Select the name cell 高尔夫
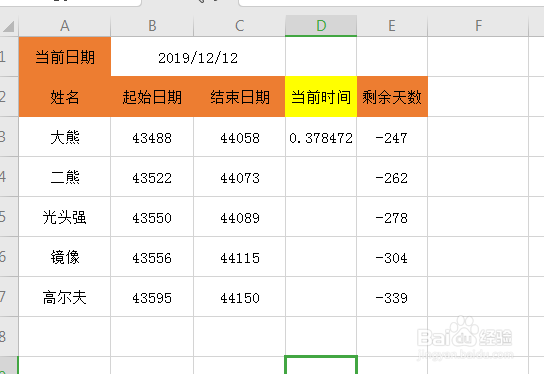Screen dimensions: 544x374 (65, 297)
